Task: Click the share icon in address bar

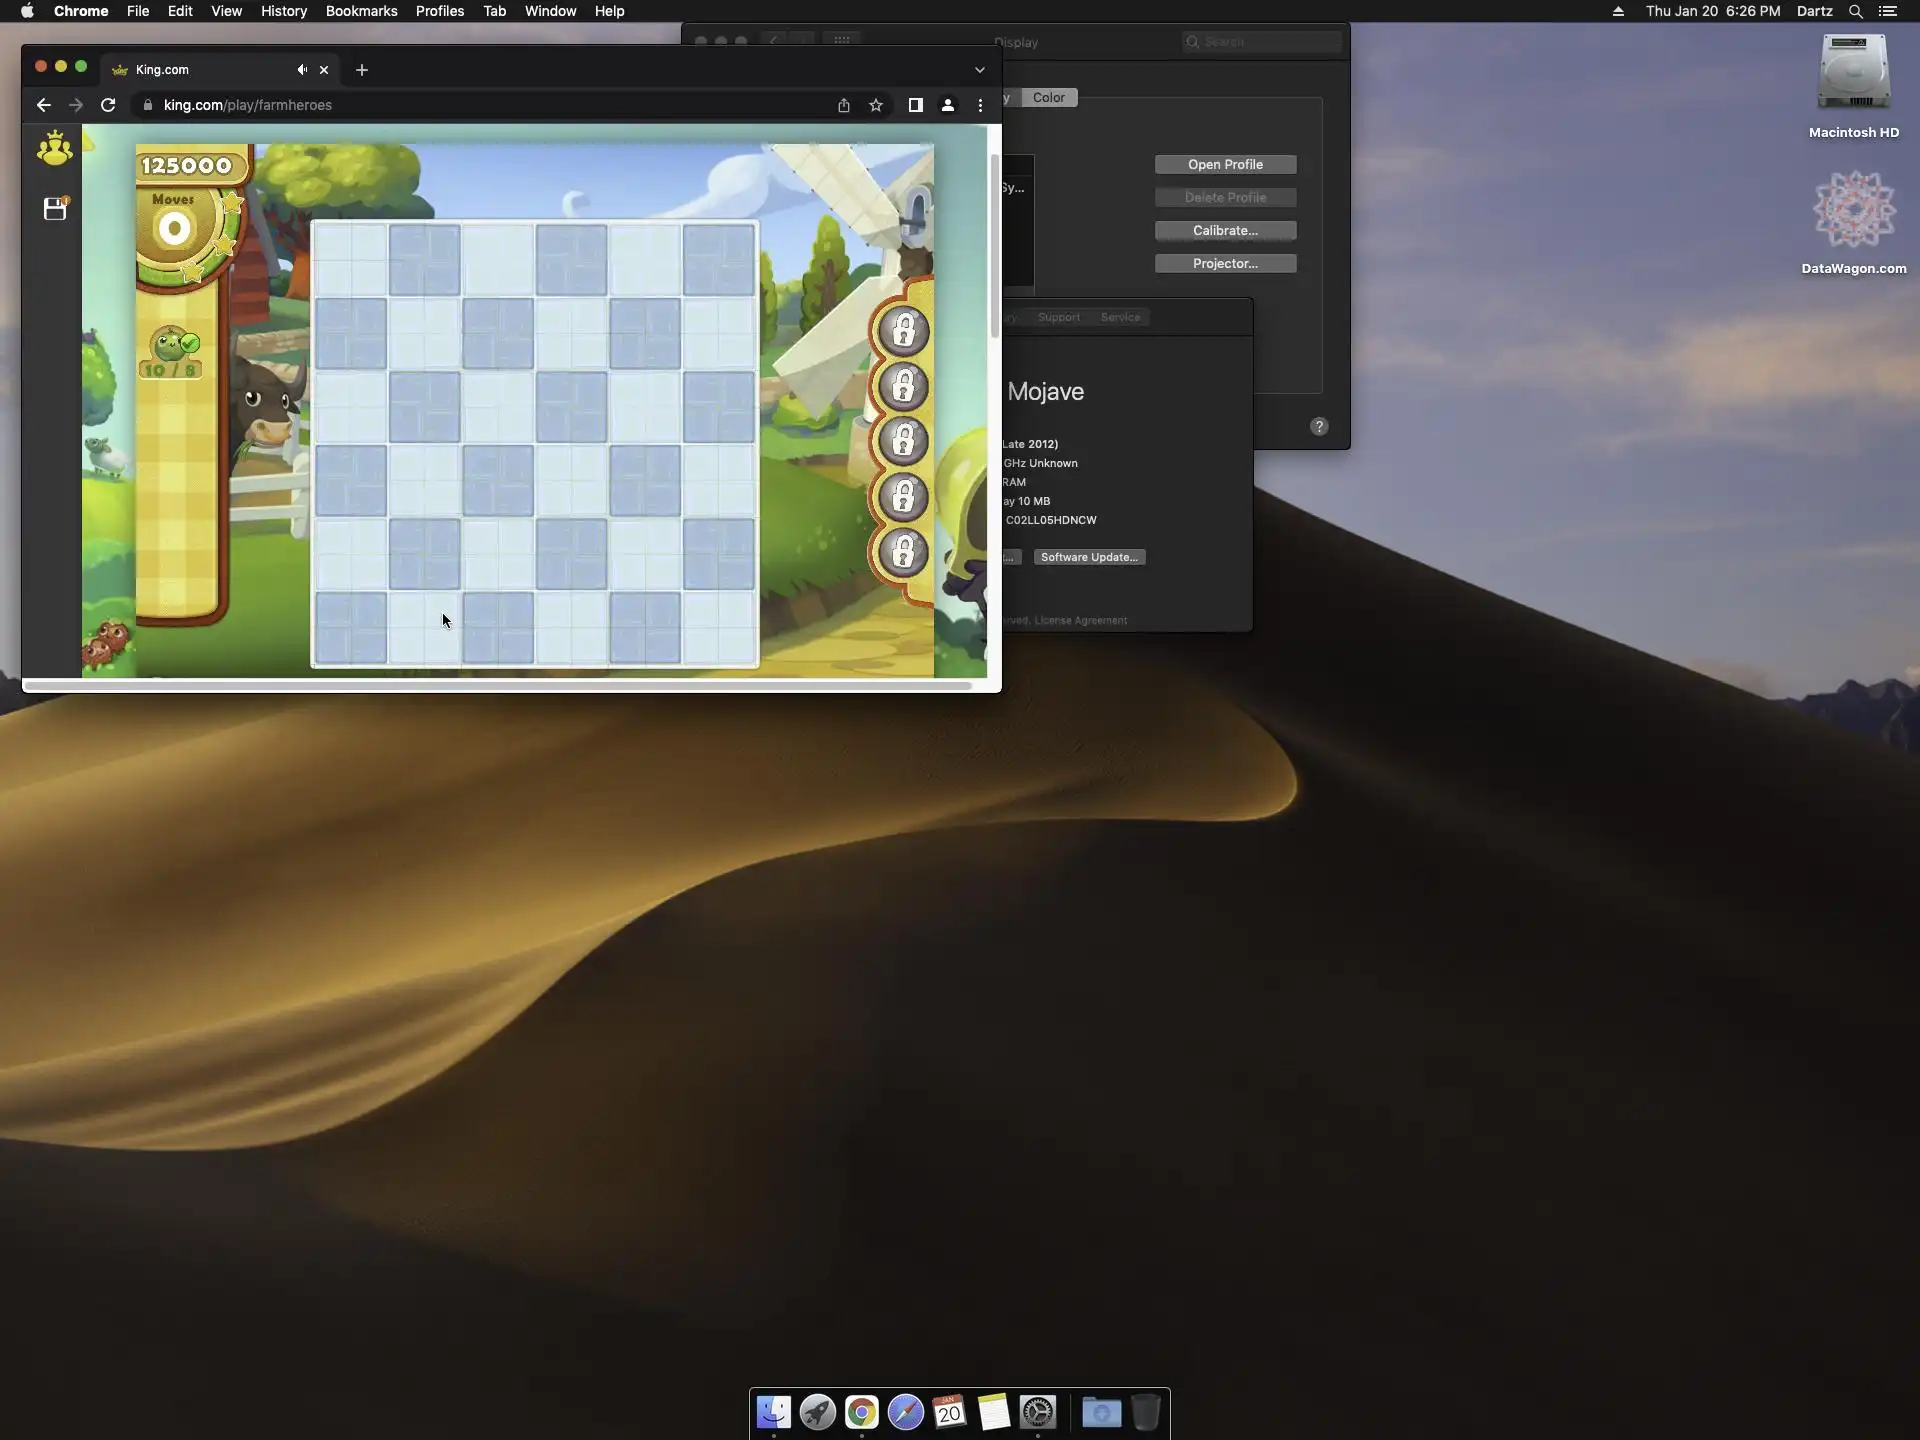Action: click(x=844, y=105)
